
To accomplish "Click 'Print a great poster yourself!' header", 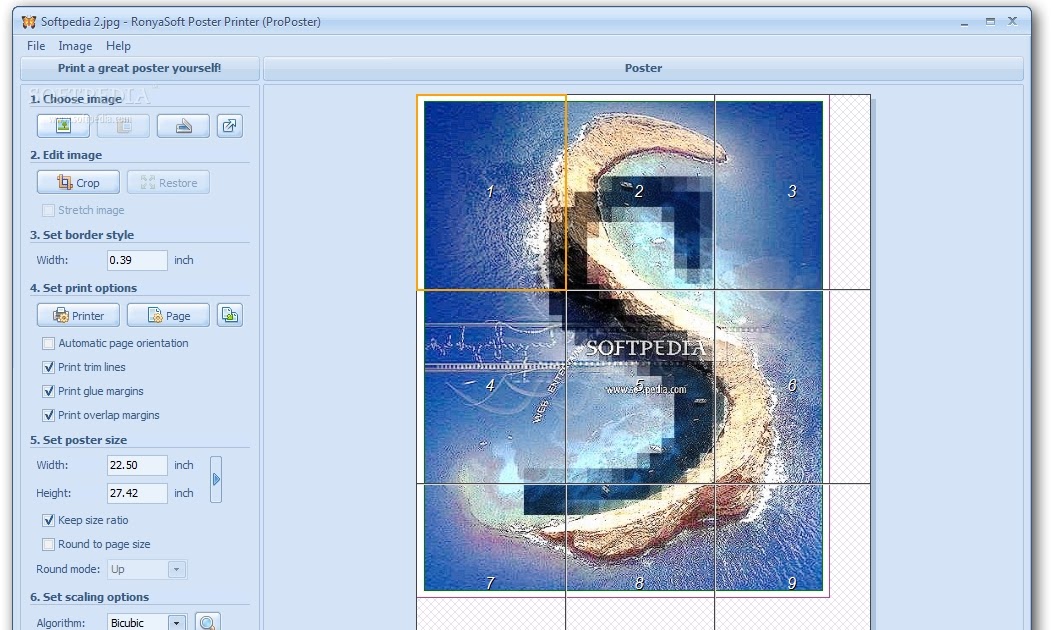I will pyautogui.click(x=140, y=68).
